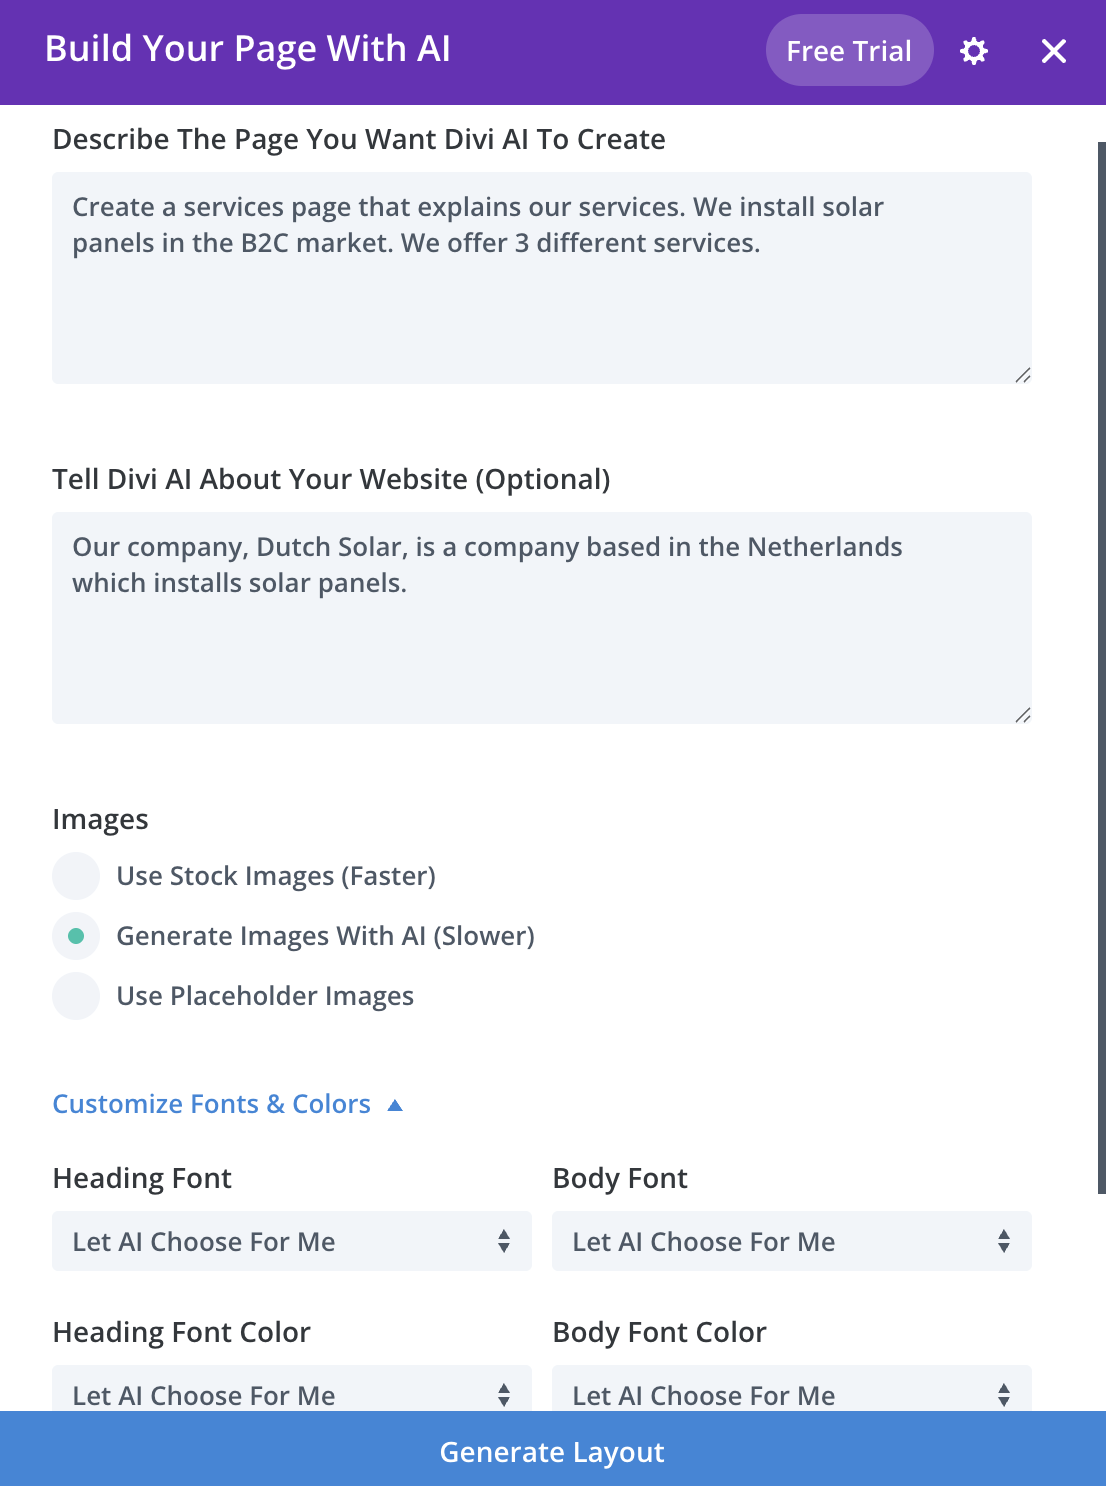Open the Divi AI settings gear
The width and height of the screenshot is (1106, 1486).
975,51
